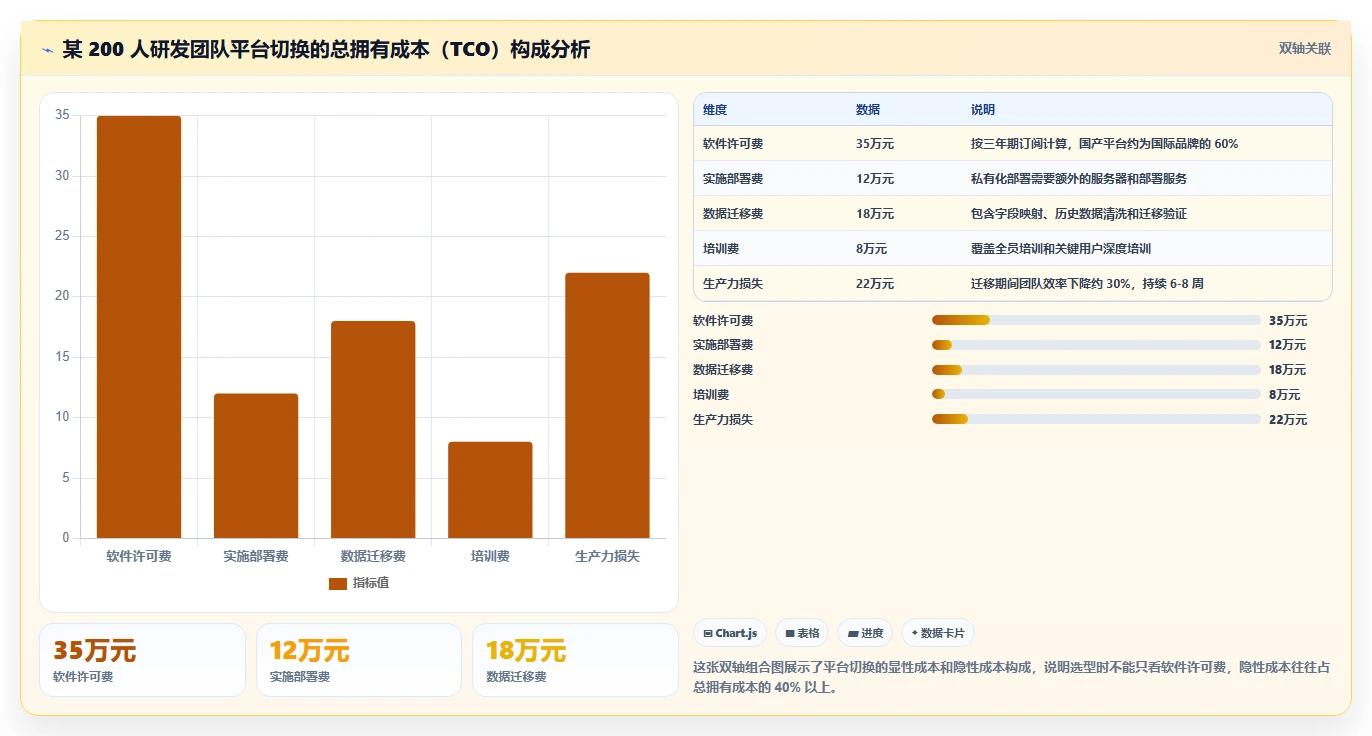Click the 18万元 value in the table

tap(875, 214)
